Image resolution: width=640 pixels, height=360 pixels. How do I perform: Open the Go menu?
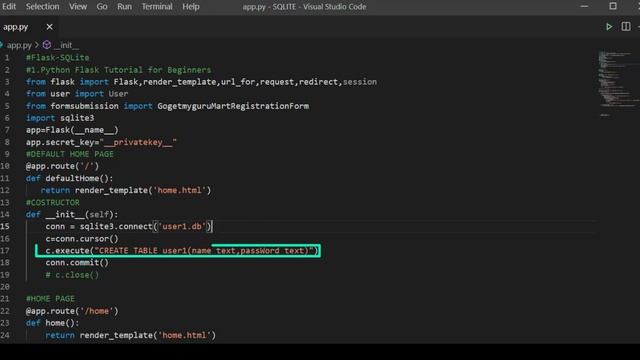point(102,7)
